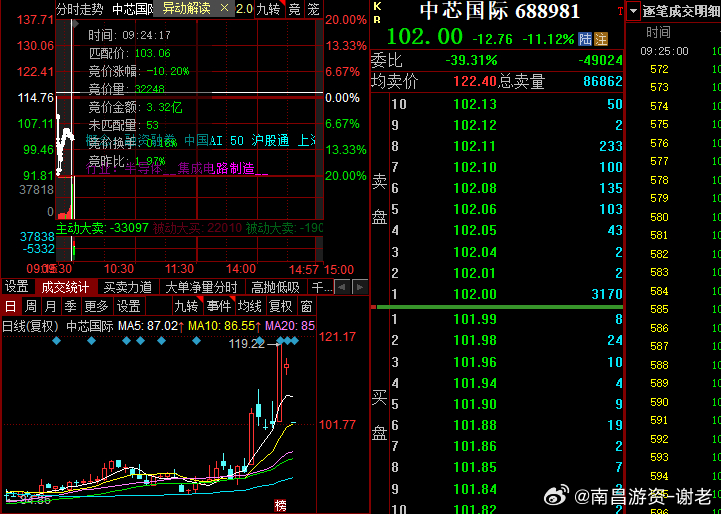Click sell level 1 volume 3170
The width and height of the screenshot is (721, 514).
[x=607, y=294]
